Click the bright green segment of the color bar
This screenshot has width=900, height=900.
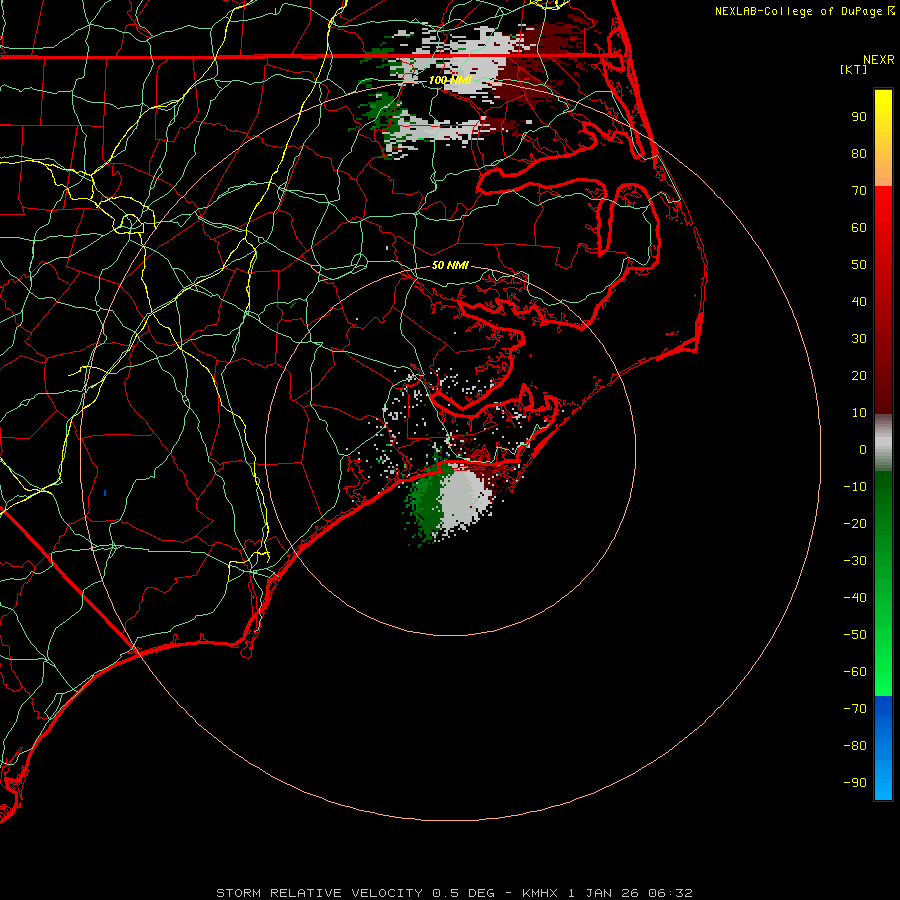click(883, 583)
